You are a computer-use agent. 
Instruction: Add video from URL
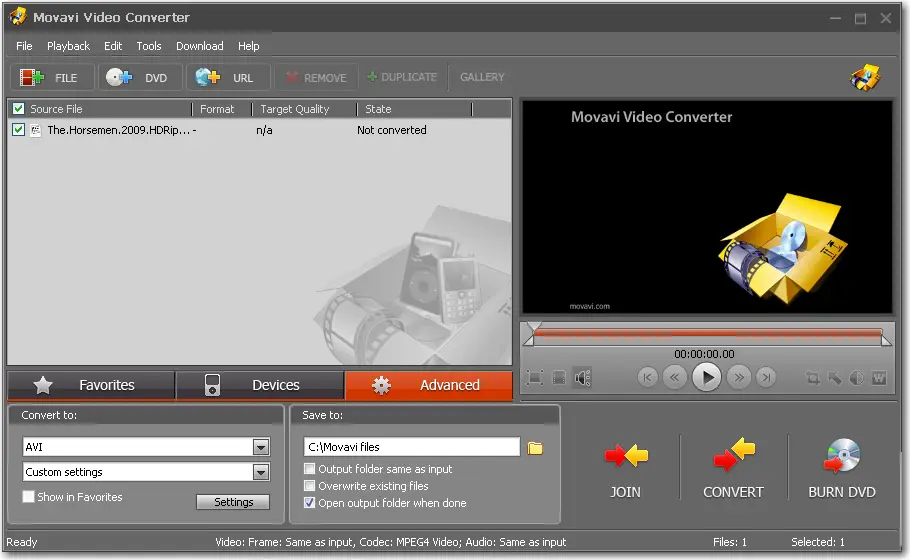(228, 77)
